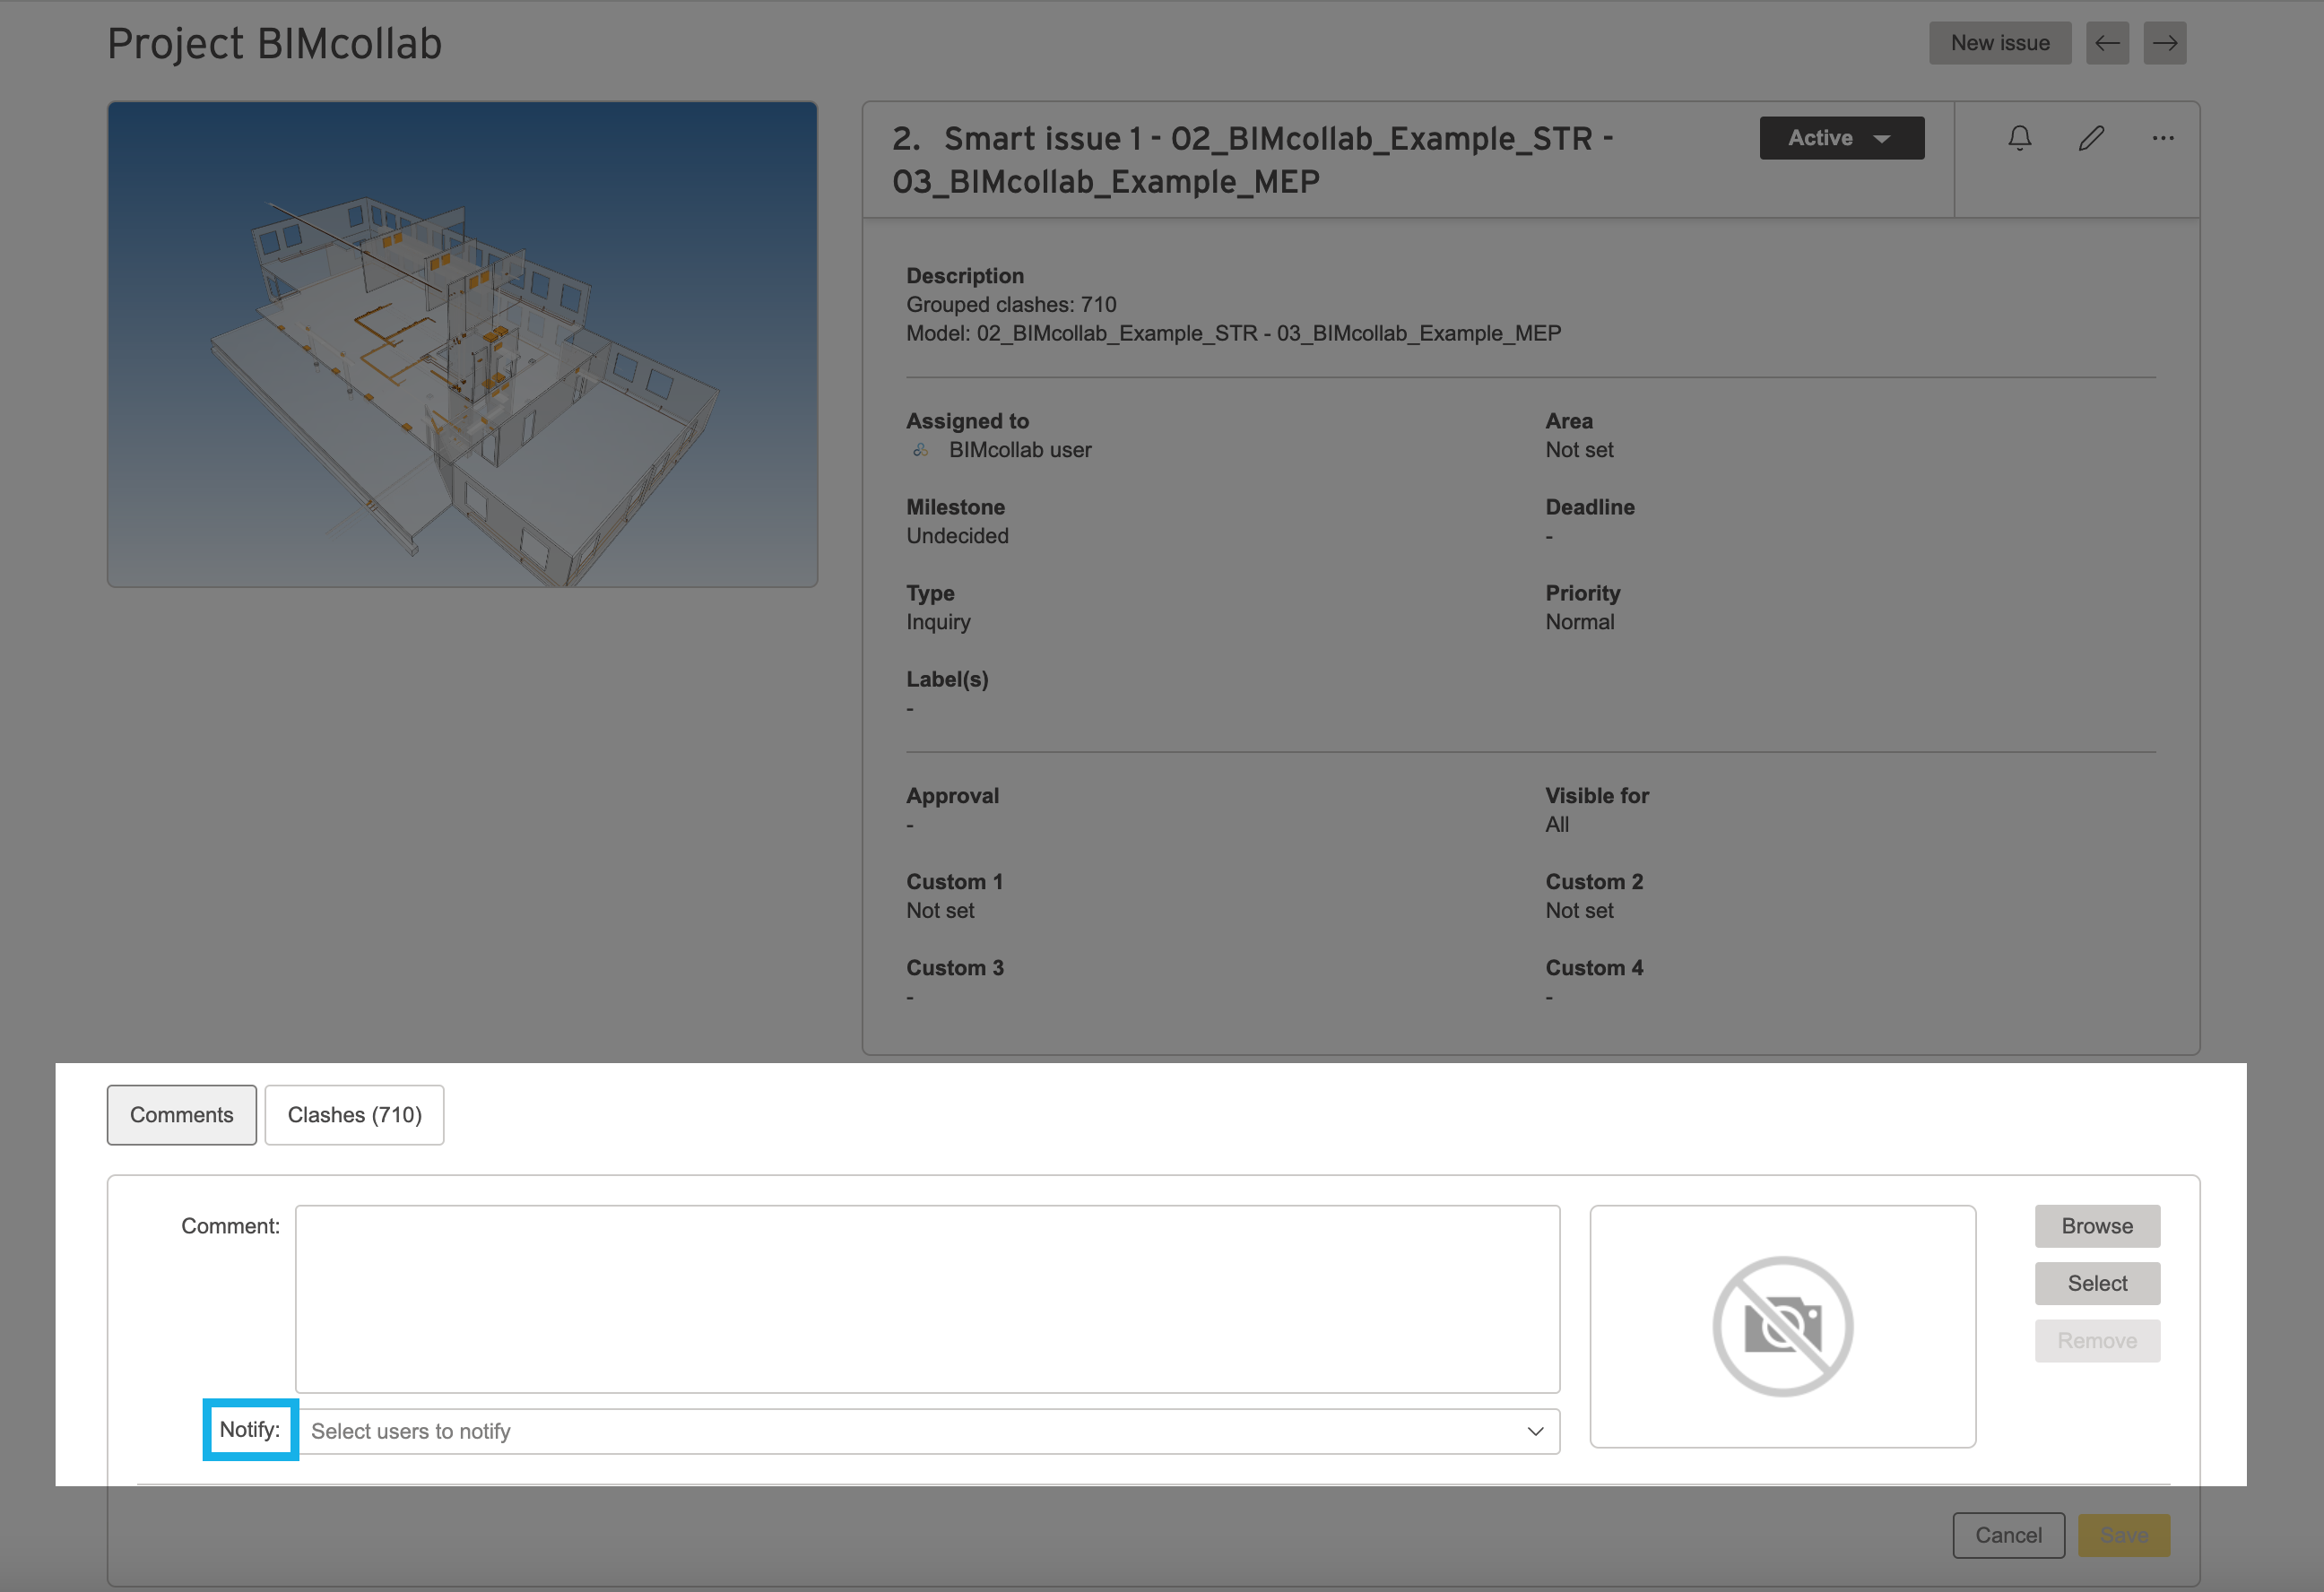Click the Notify: label
This screenshot has height=1592, width=2324.
[x=250, y=1430]
